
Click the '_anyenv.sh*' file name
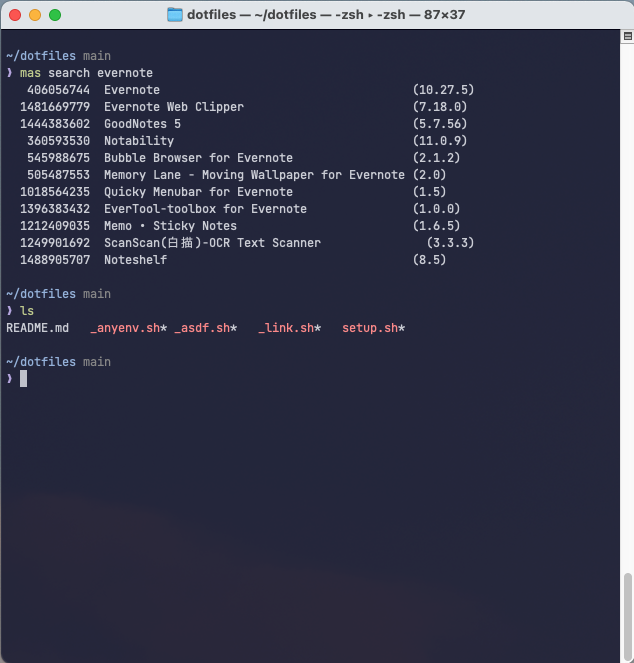tap(129, 328)
